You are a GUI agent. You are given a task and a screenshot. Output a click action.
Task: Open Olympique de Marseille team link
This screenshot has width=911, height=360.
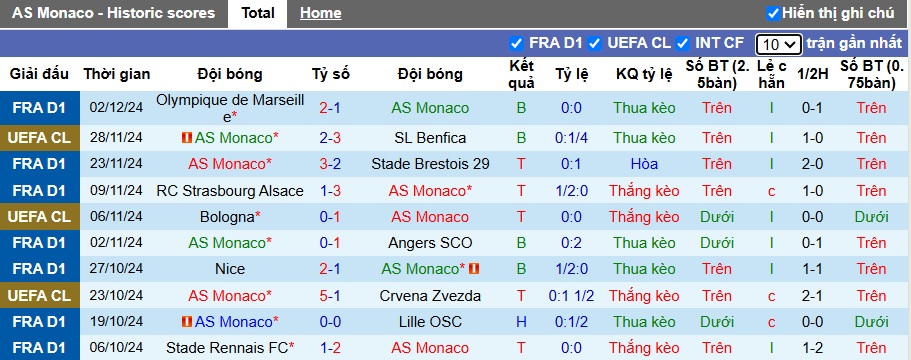point(230,108)
